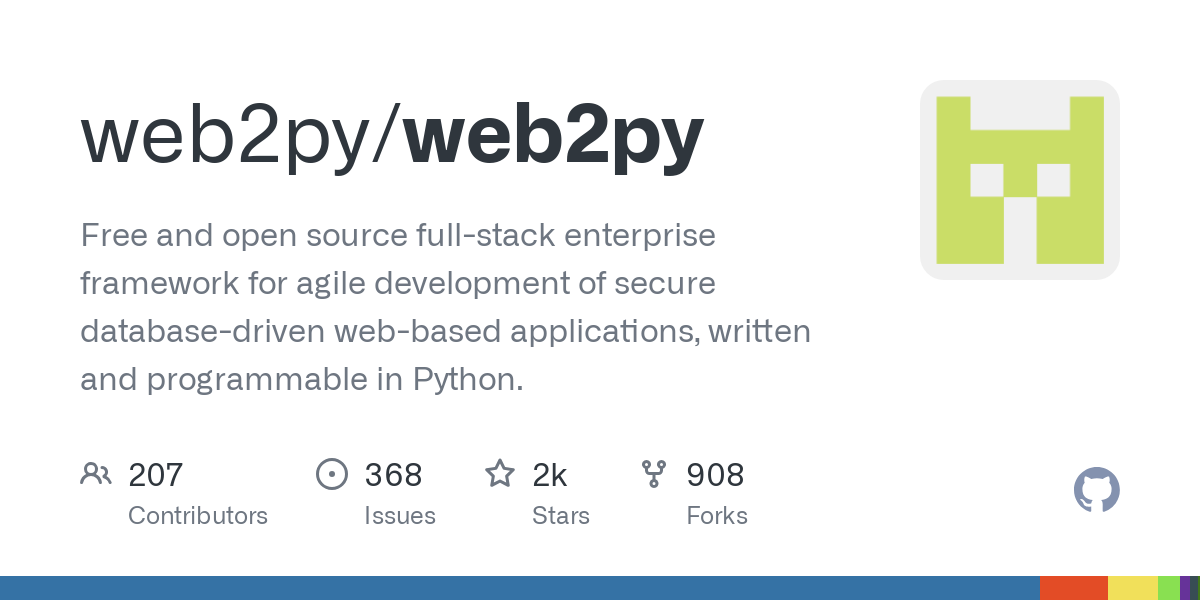This screenshot has width=1200, height=600.
Task: Select the orange-red language bar segment
Action: click(x=1073, y=588)
